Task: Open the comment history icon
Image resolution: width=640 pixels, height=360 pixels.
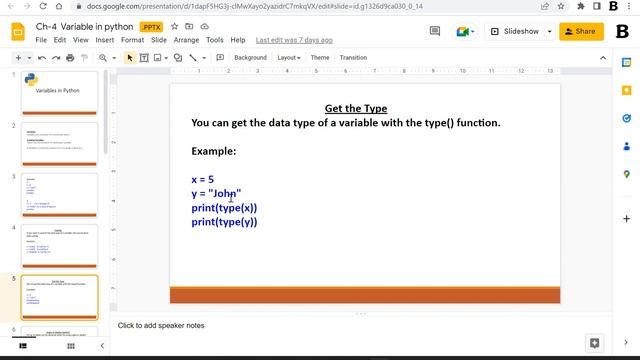Action: (435, 31)
